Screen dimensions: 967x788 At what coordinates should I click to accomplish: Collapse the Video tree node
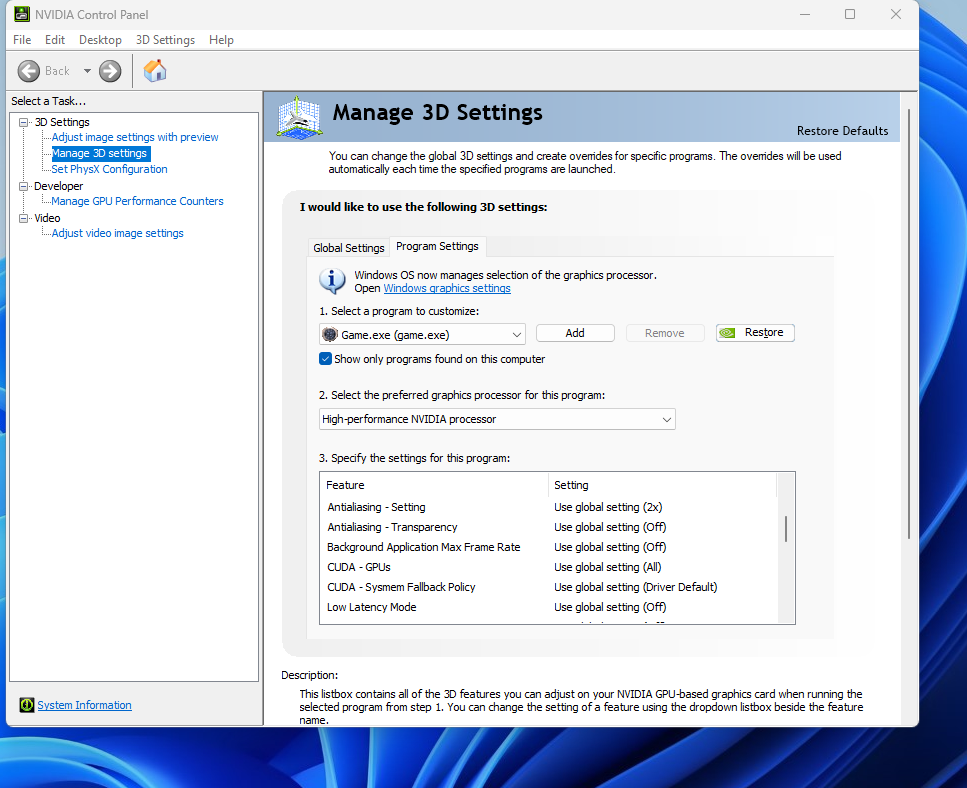(x=23, y=218)
